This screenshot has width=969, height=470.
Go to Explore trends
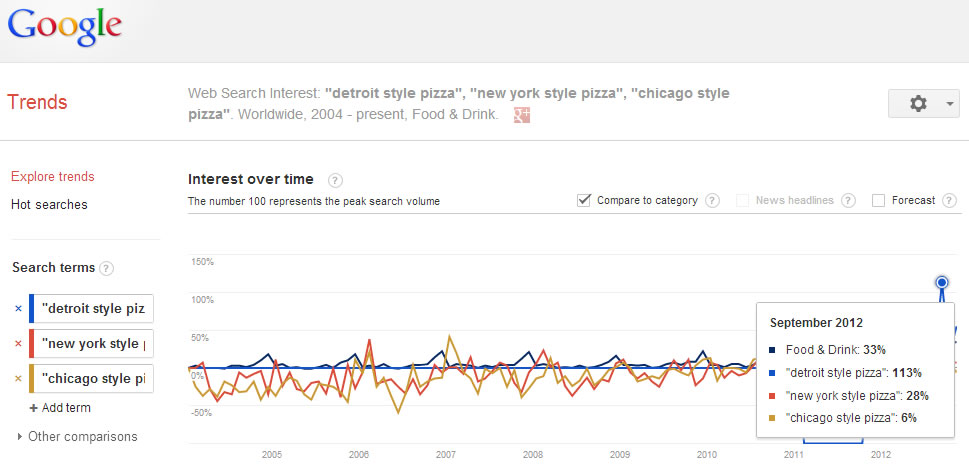click(x=52, y=177)
